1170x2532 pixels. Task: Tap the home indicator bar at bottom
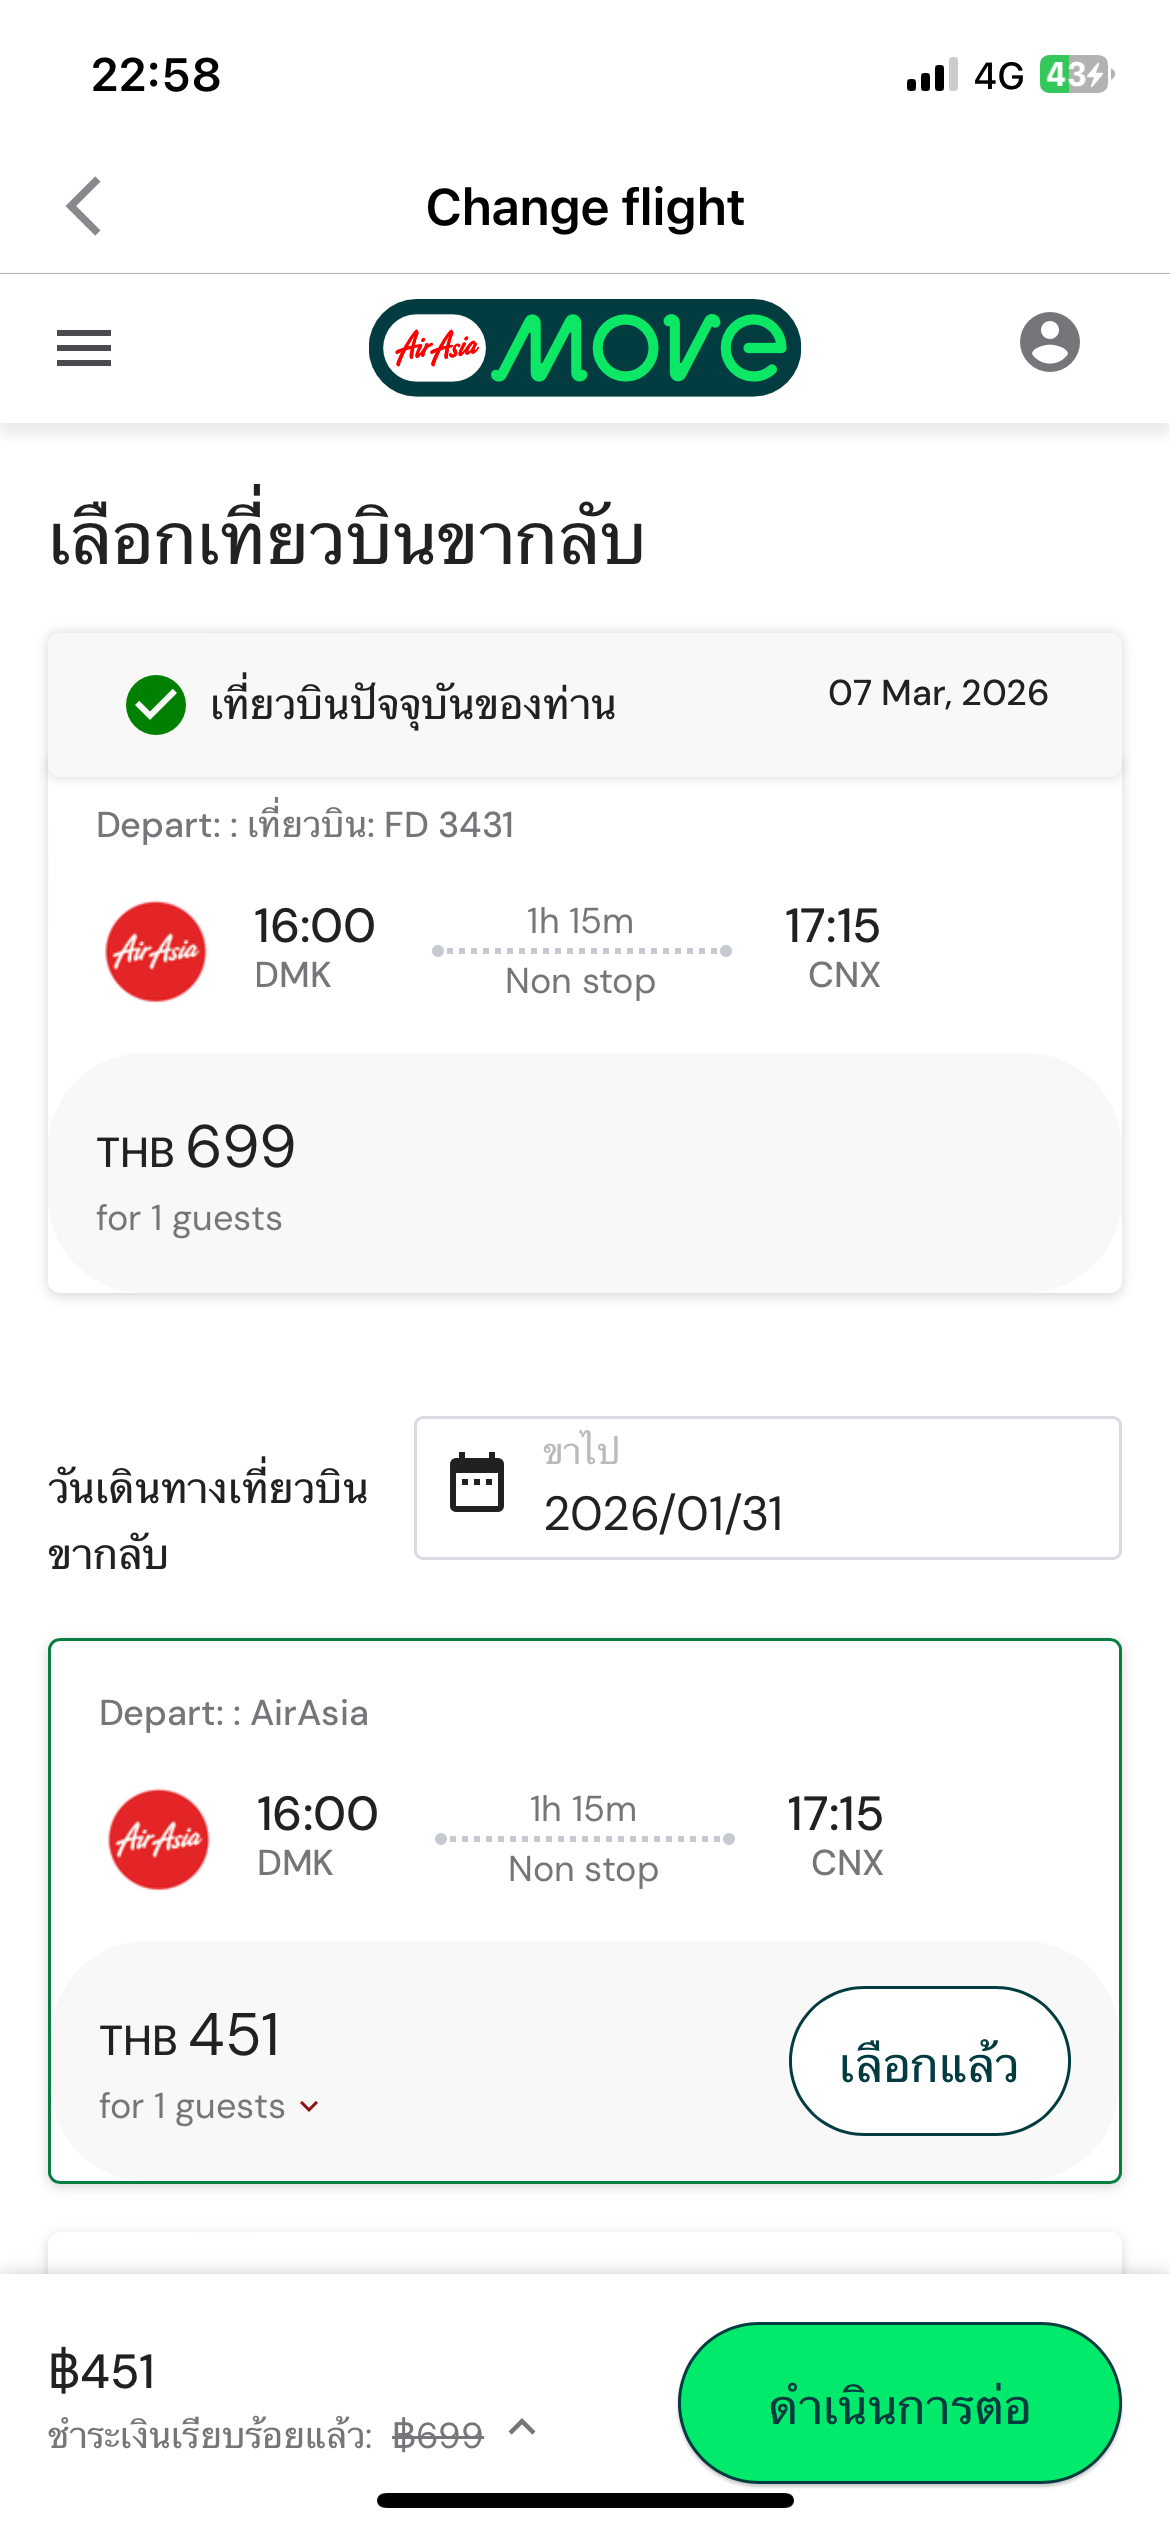click(585, 2501)
